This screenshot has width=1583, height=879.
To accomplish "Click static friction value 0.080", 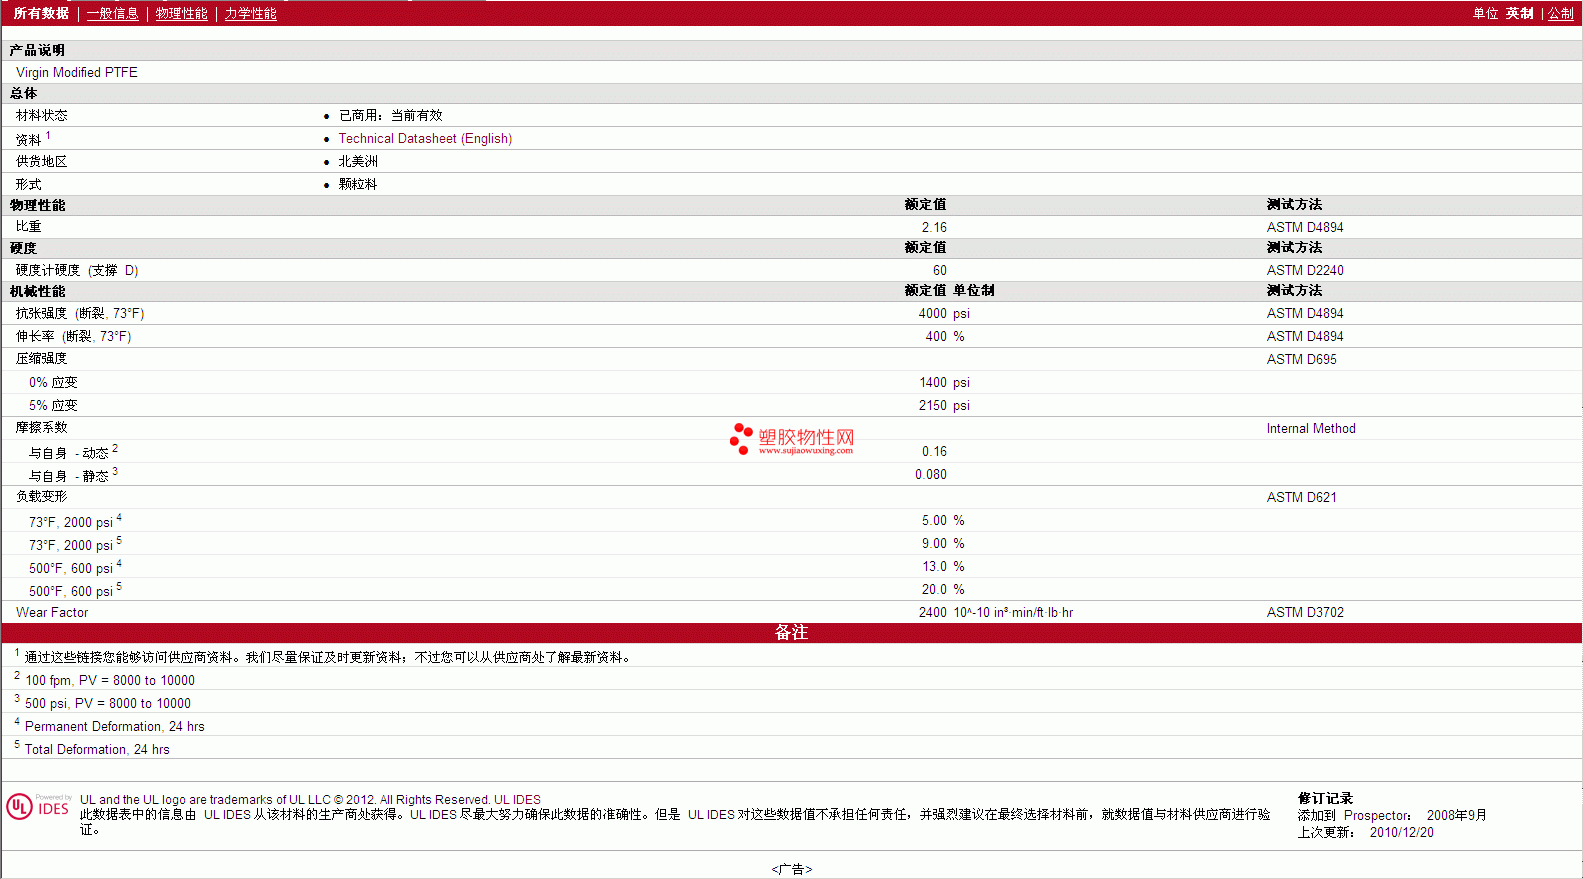I will (x=931, y=474).
